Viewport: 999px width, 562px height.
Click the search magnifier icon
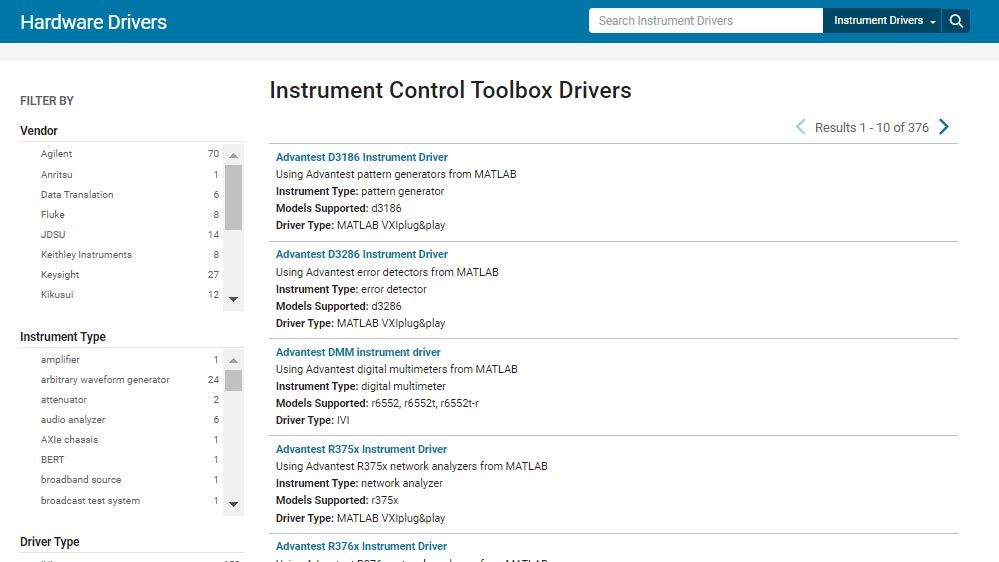coord(956,21)
